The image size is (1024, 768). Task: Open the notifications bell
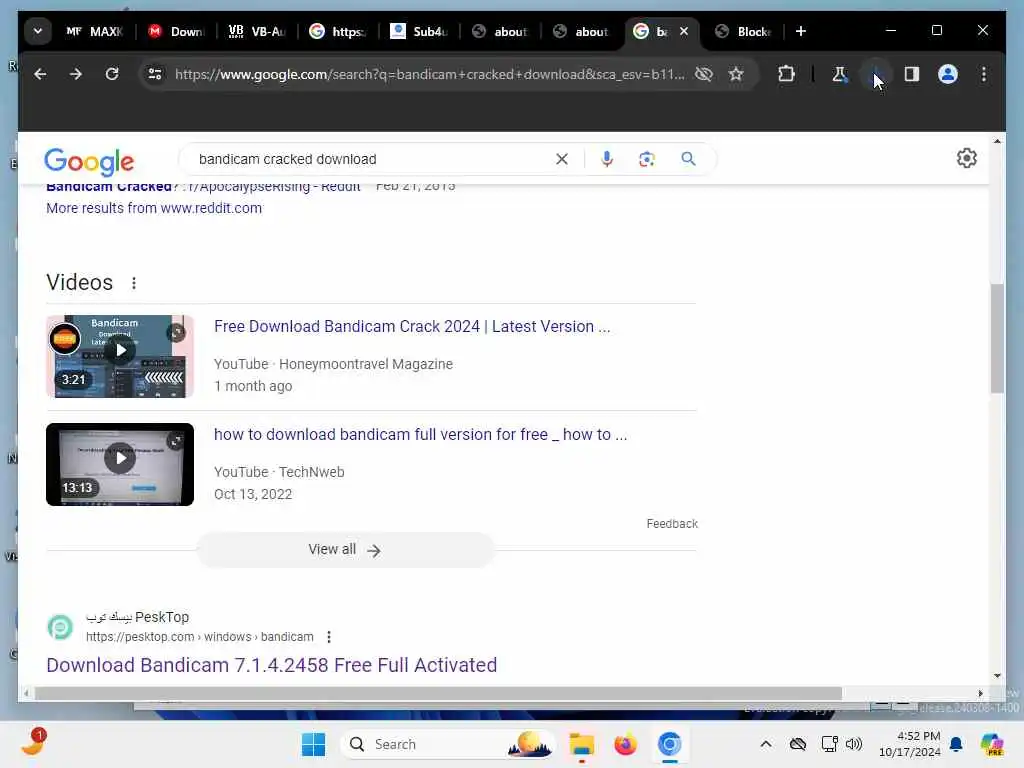(x=956, y=744)
